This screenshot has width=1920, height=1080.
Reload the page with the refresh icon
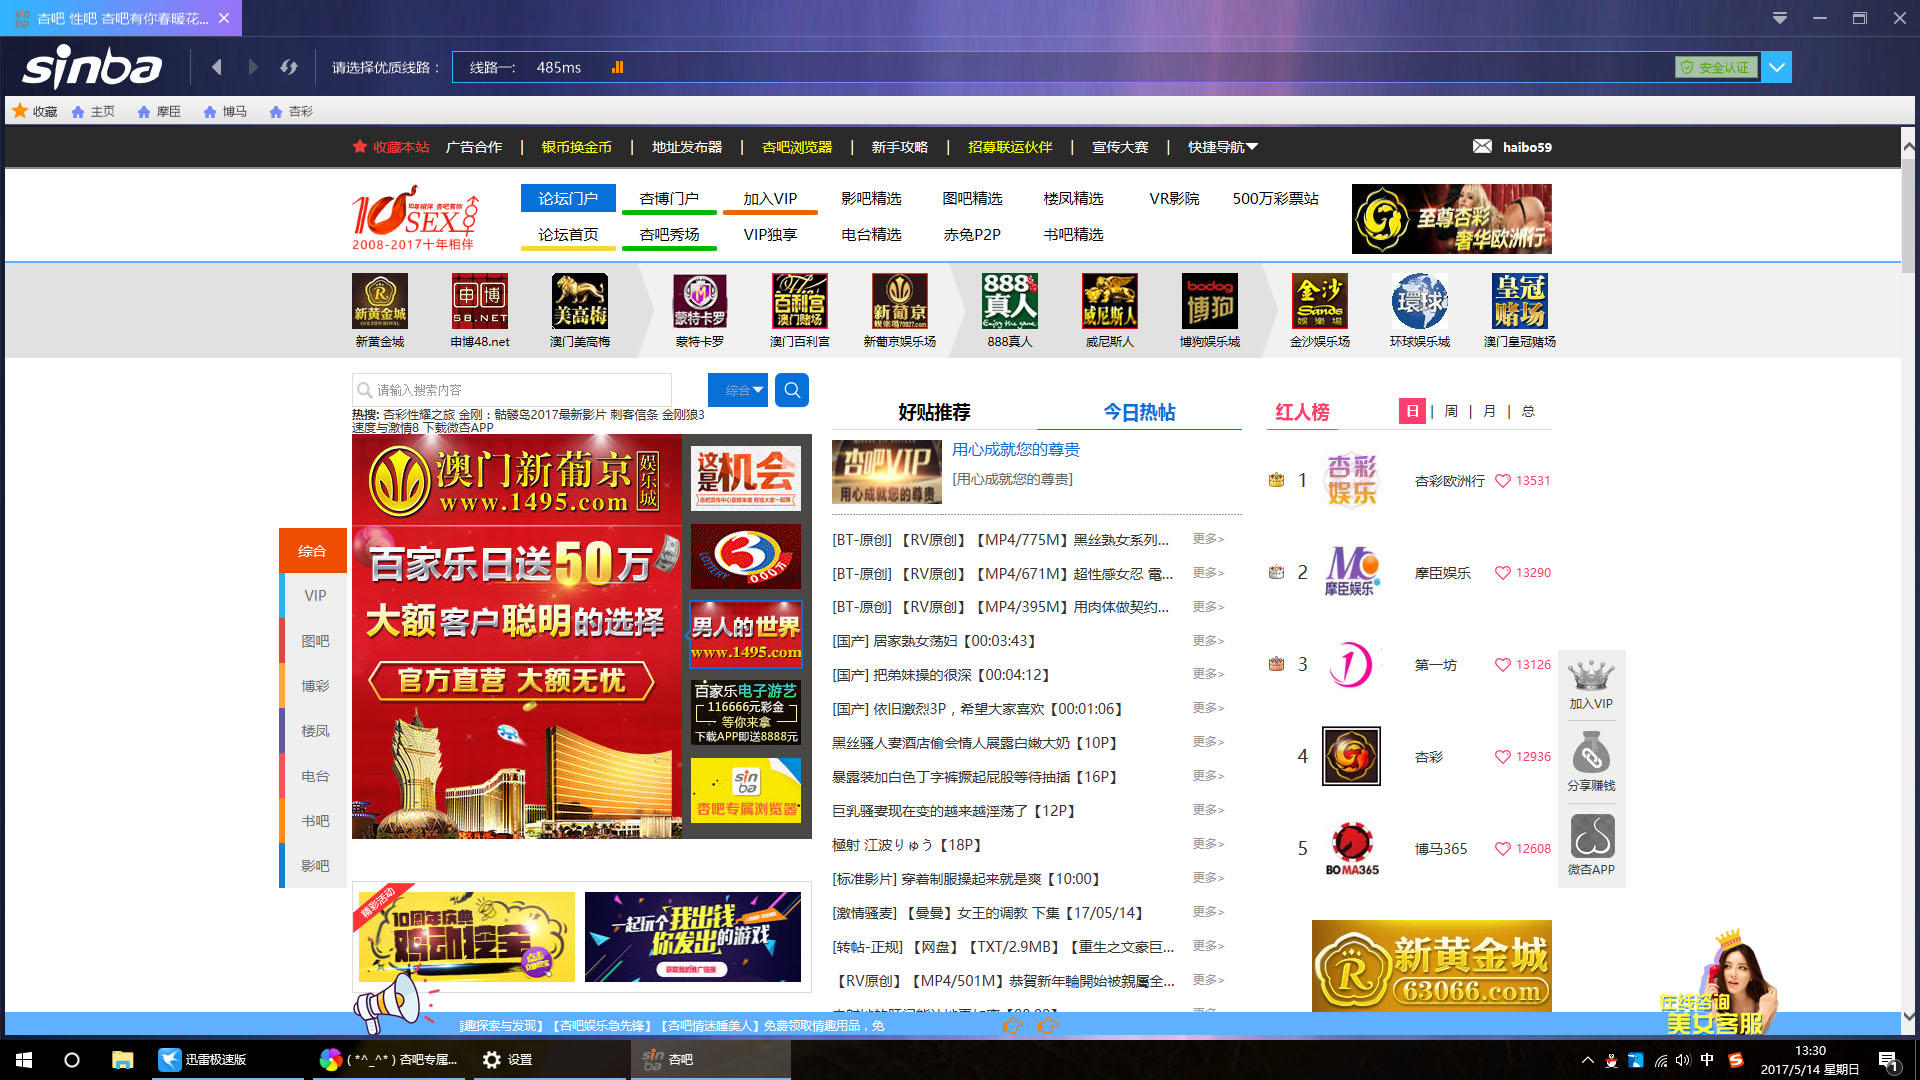click(x=289, y=67)
